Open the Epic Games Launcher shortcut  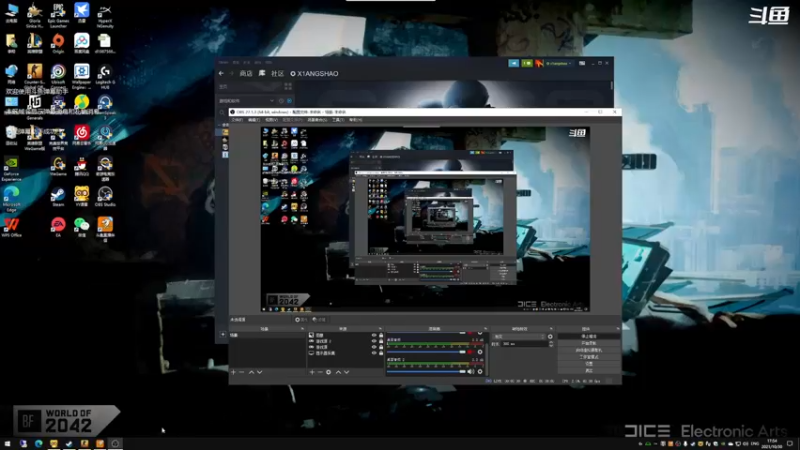click(x=58, y=13)
